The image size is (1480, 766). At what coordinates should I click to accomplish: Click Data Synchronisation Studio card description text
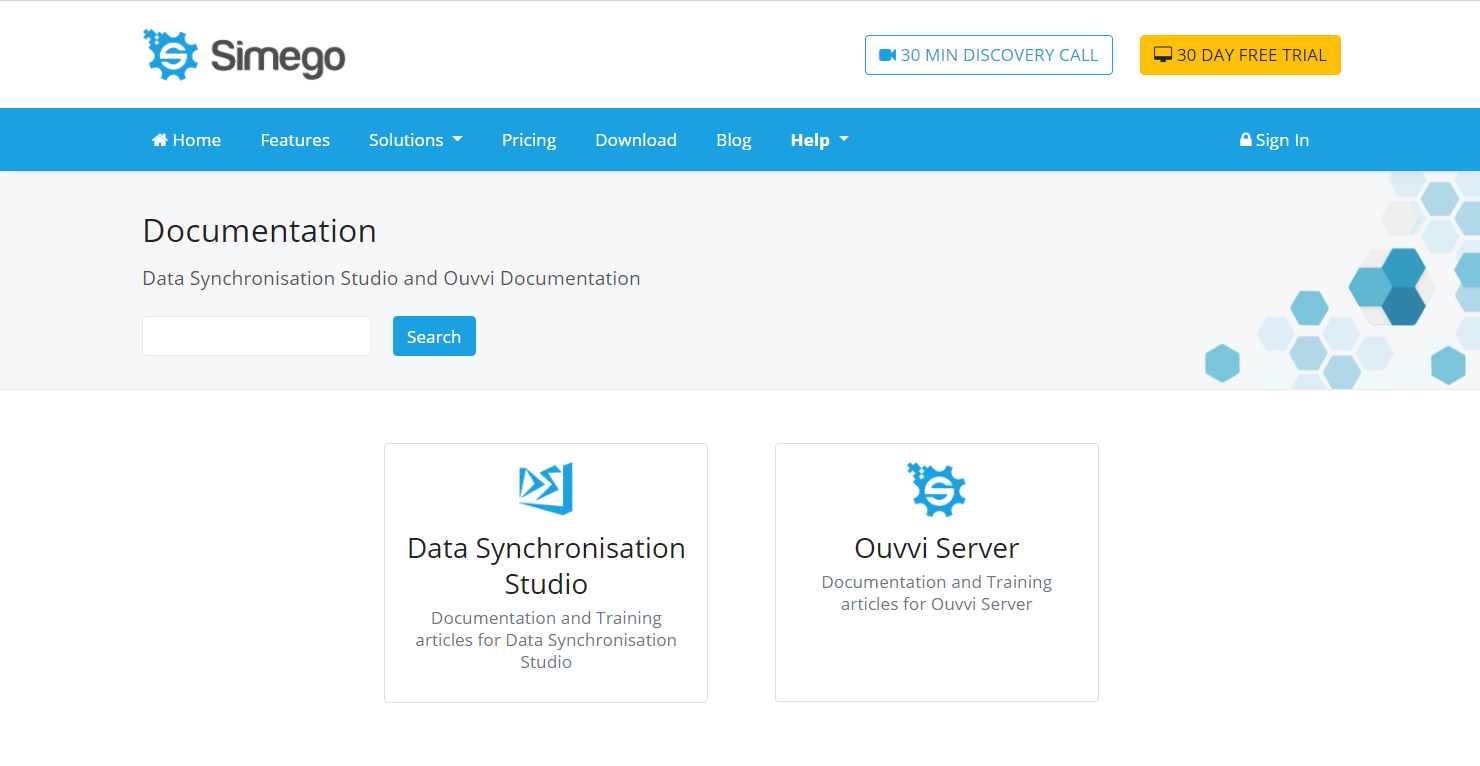(546, 640)
